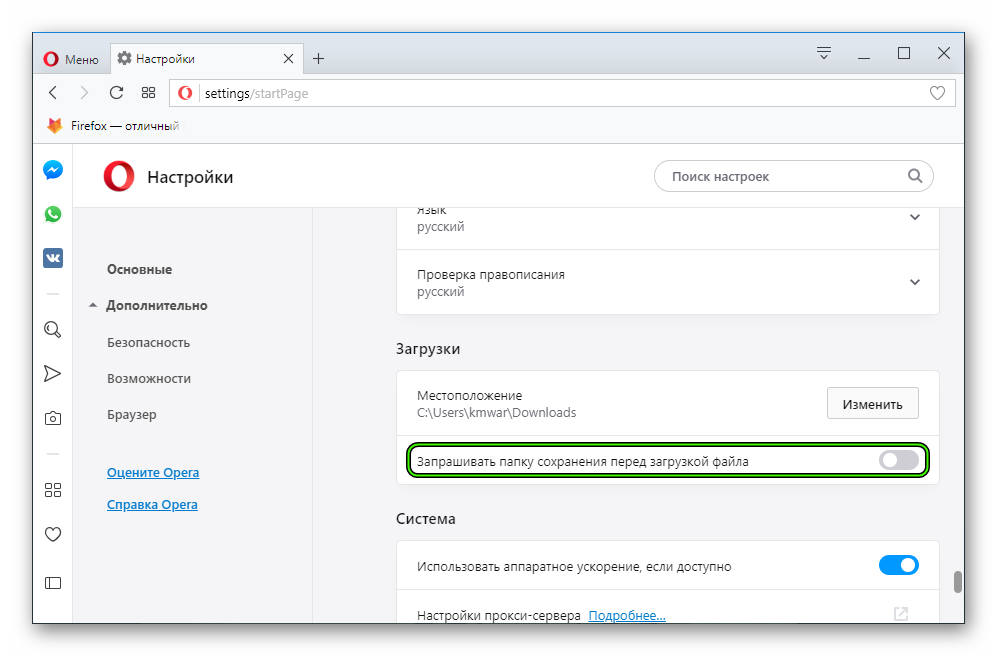Open My Flow send icon in sidebar

(53, 374)
